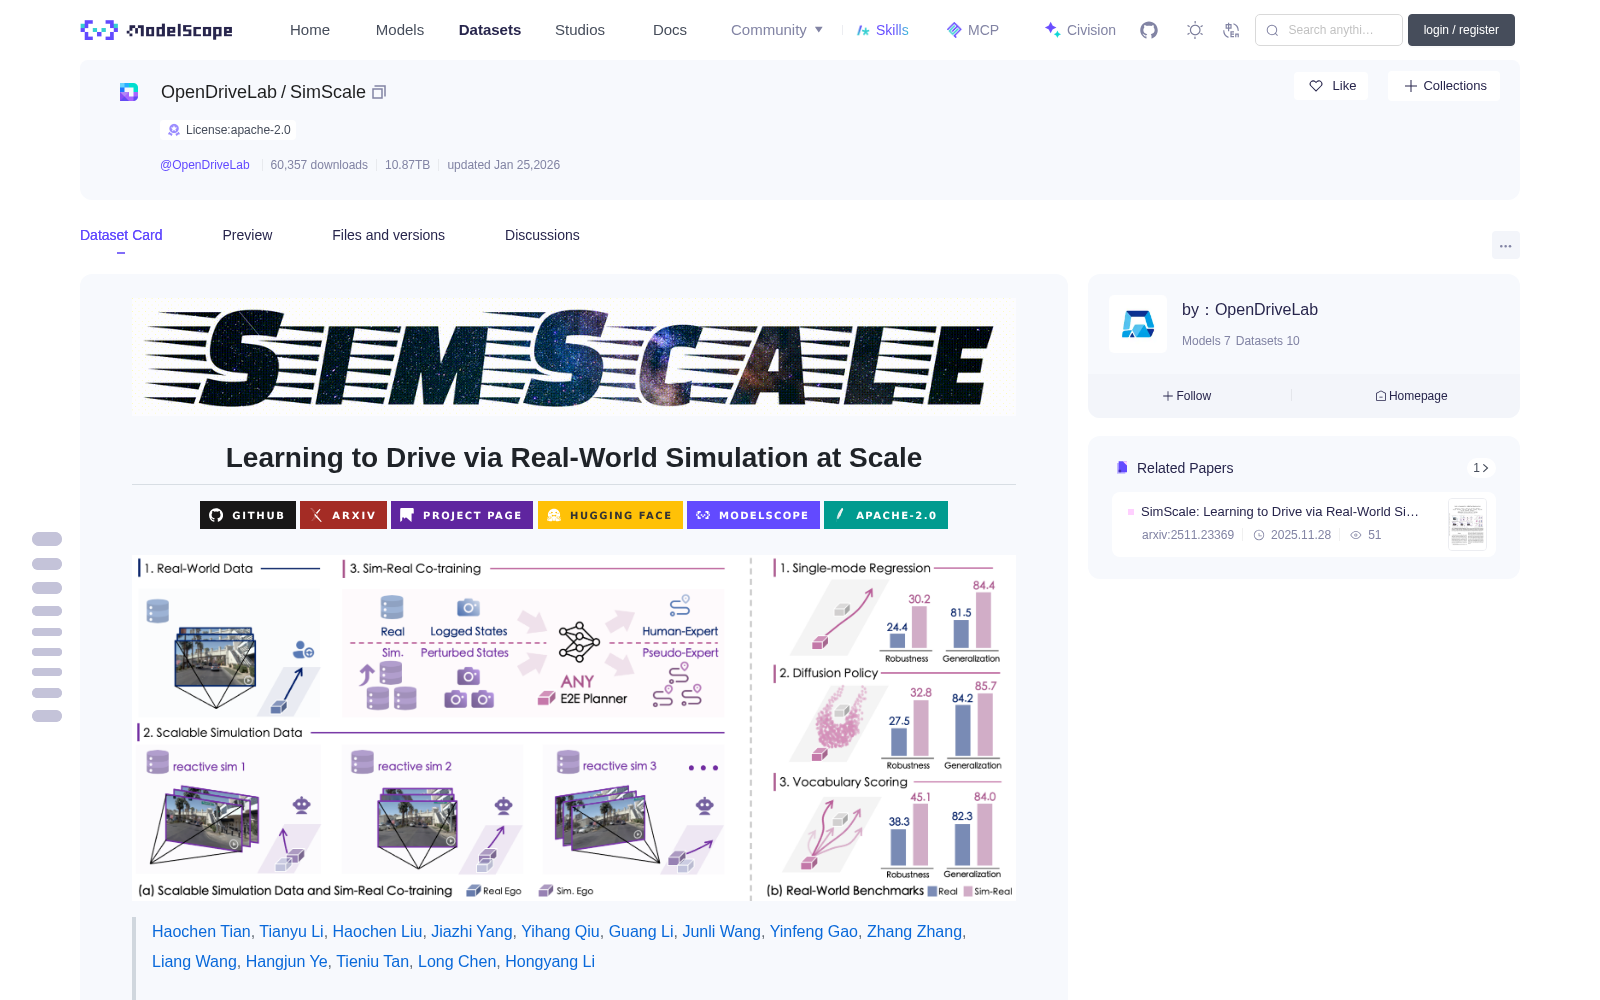Switch language with the translate icon

[x=1232, y=30]
